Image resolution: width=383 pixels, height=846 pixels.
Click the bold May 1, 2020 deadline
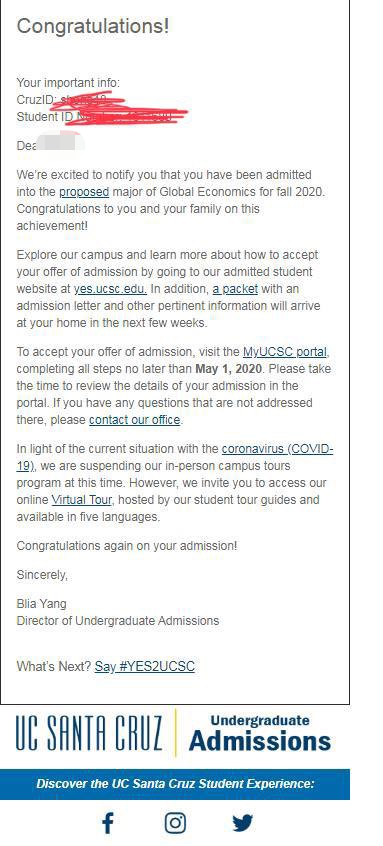pyautogui.click(x=229, y=369)
